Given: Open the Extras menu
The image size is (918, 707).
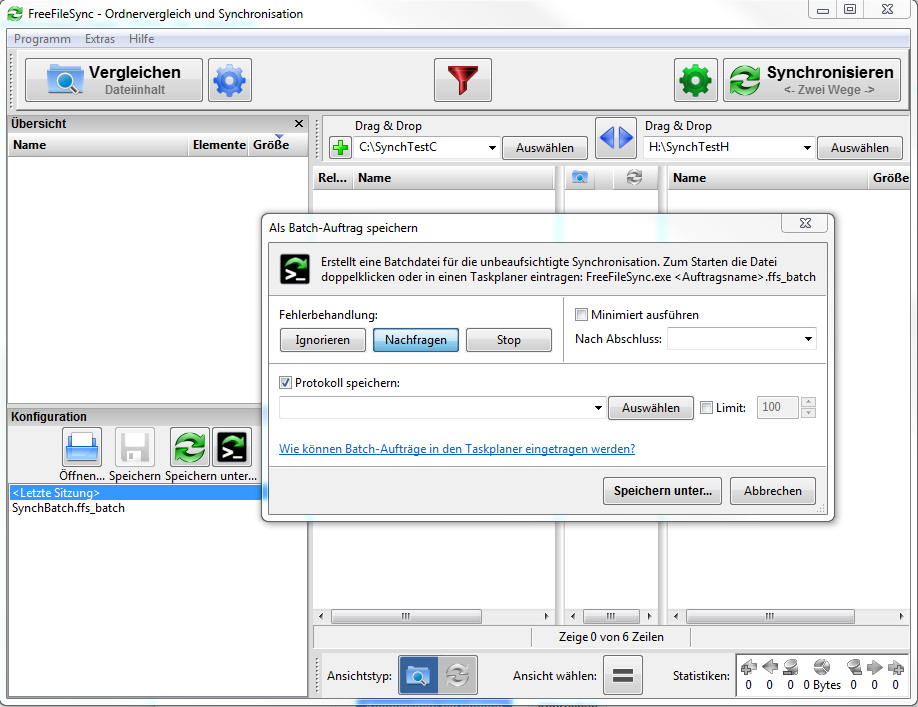Looking at the screenshot, I should (x=100, y=39).
